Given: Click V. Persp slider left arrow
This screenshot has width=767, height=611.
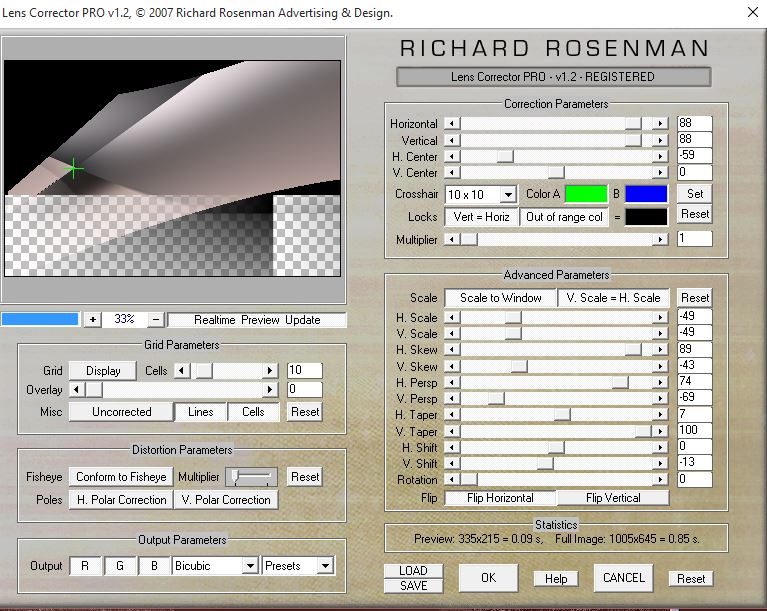Looking at the screenshot, I should 452,399.
